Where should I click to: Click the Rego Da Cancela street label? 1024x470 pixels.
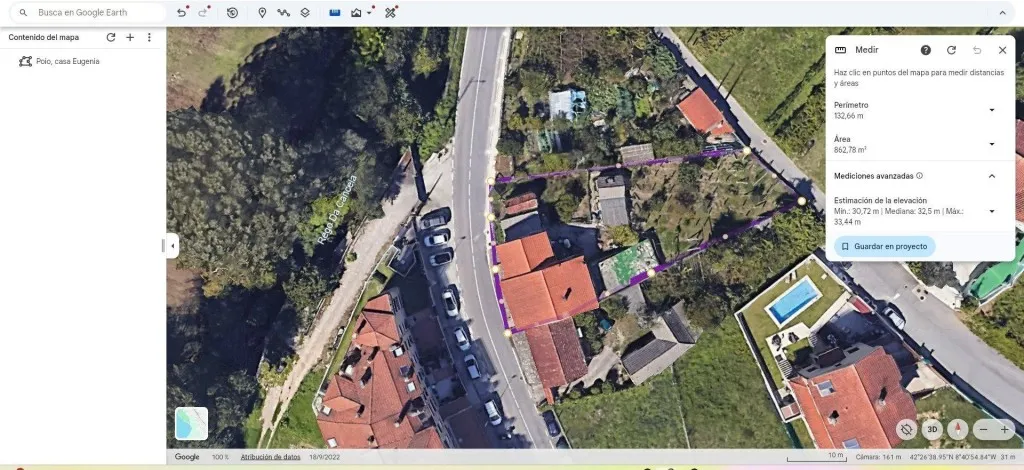pos(337,210)
